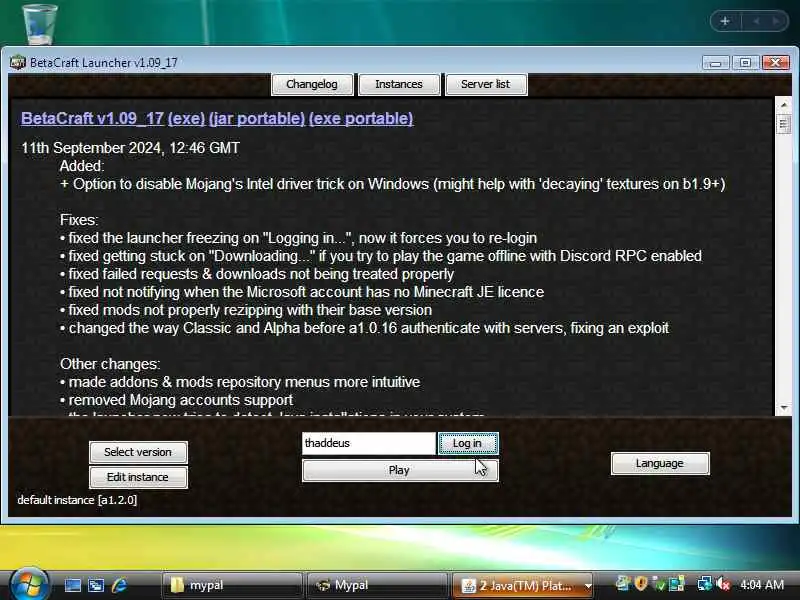Click the changelog scrollbar thumb
This screenshot has height=600, width=800.
tap(783, 124)
